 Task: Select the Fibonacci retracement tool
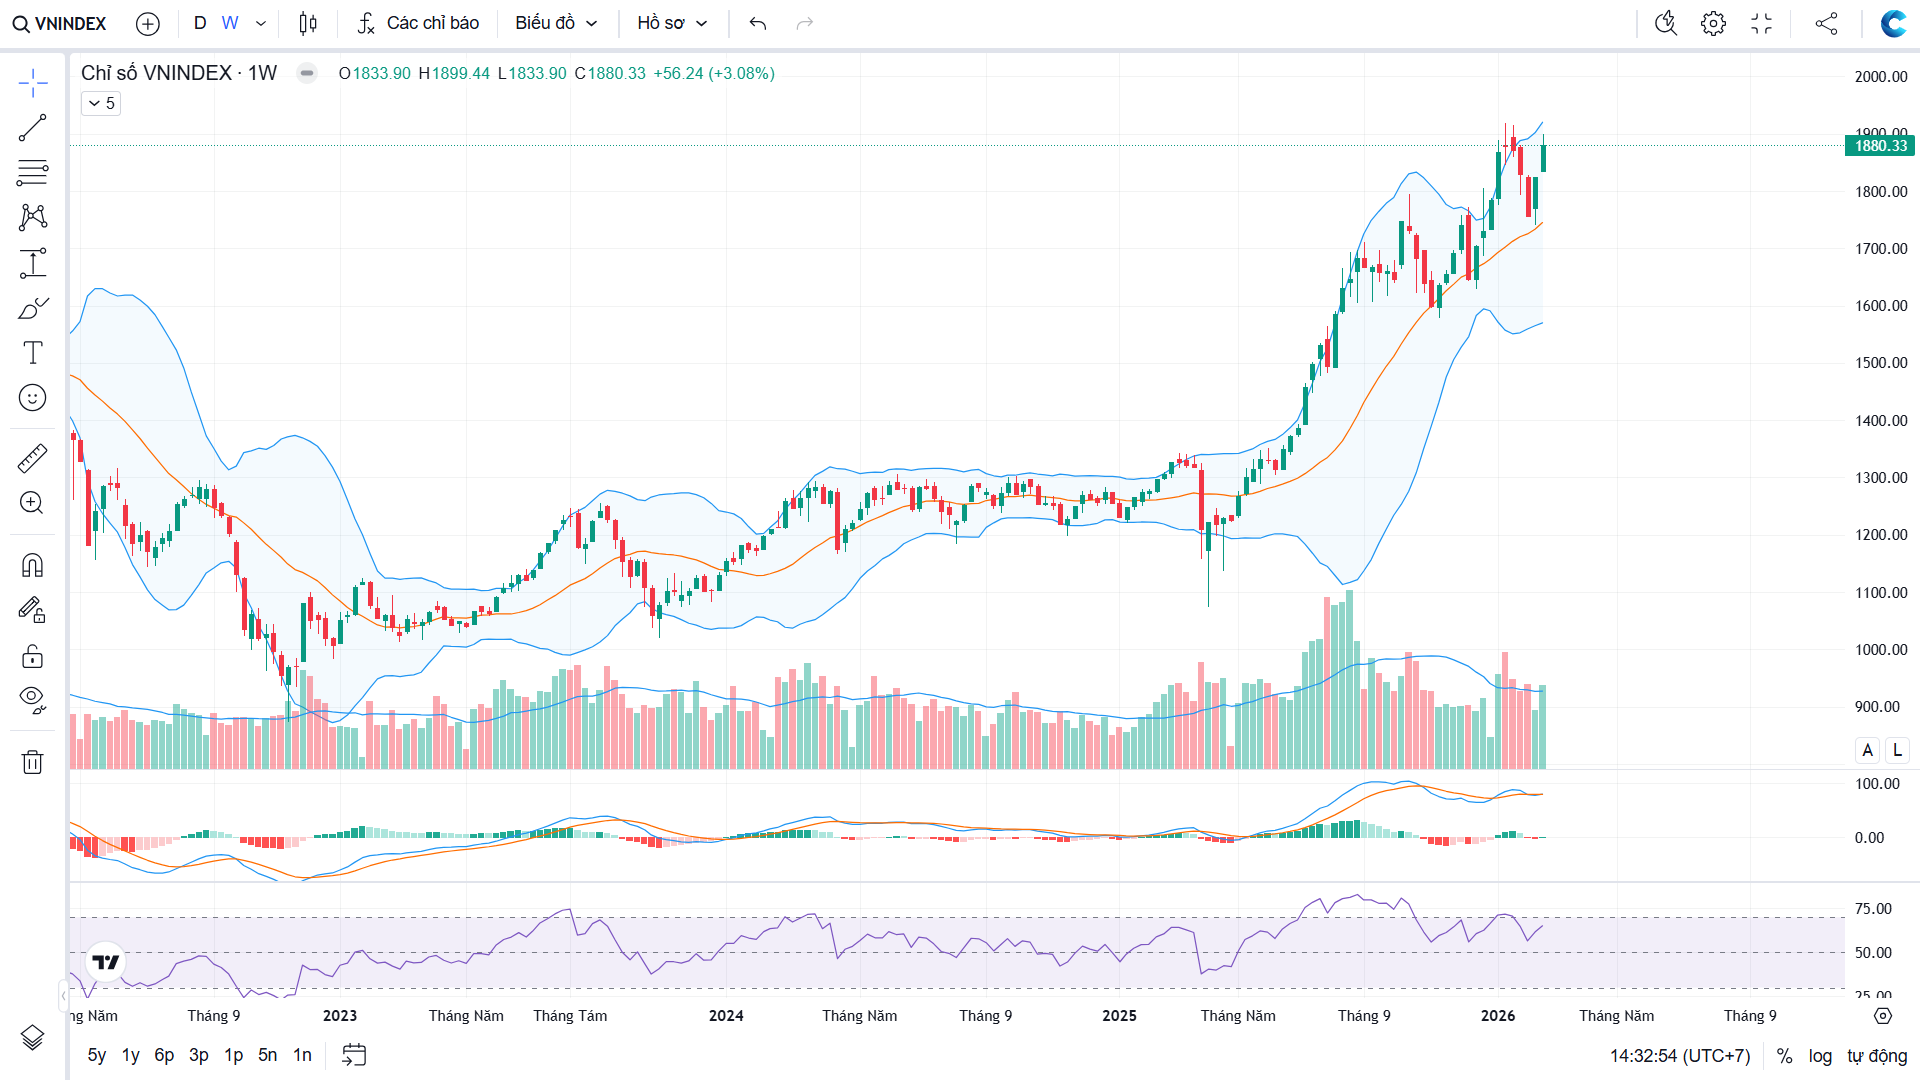(x=32, y=173)
